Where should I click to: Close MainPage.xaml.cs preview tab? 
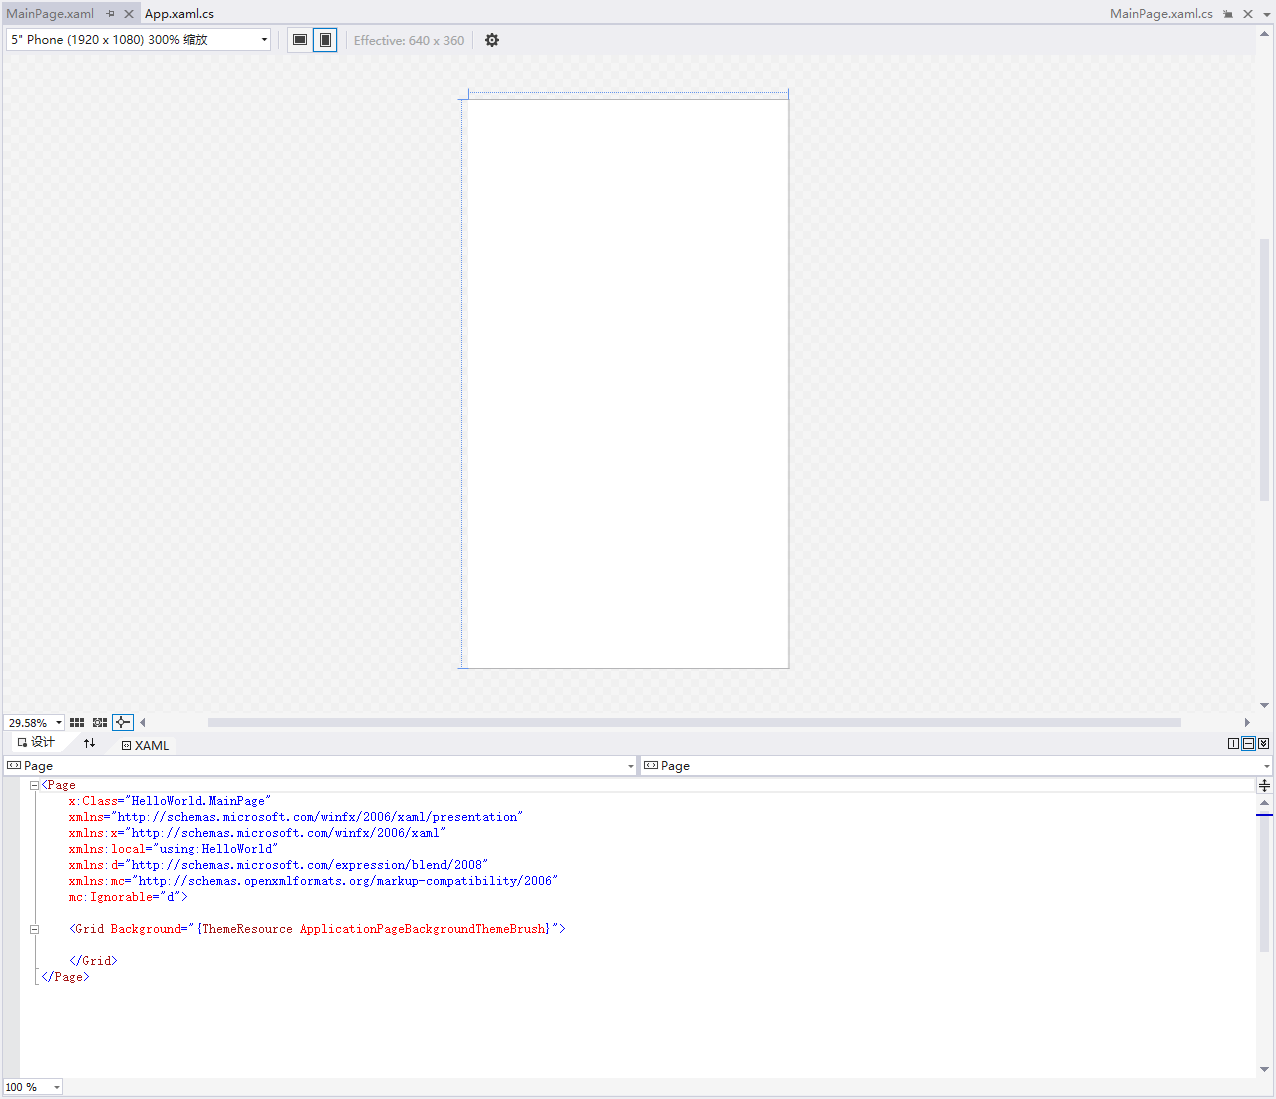point(1248,14)
